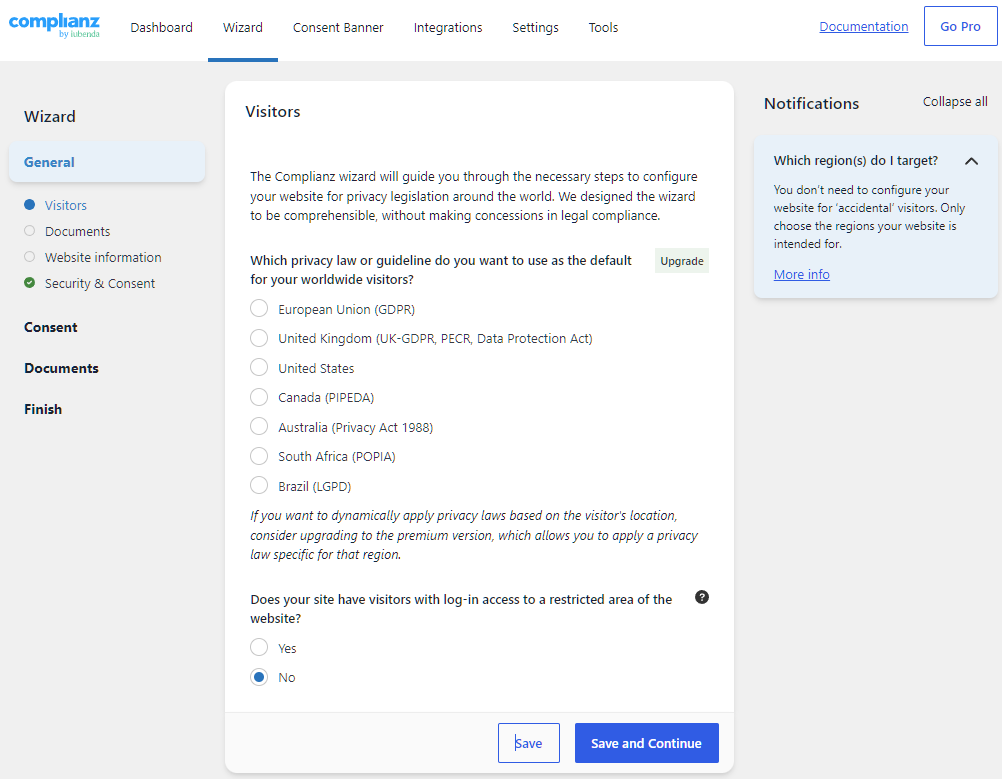Screen dimensions: 1002x779
Task: Open the bold Documents wizard section
Action: (x=61, y=368)
